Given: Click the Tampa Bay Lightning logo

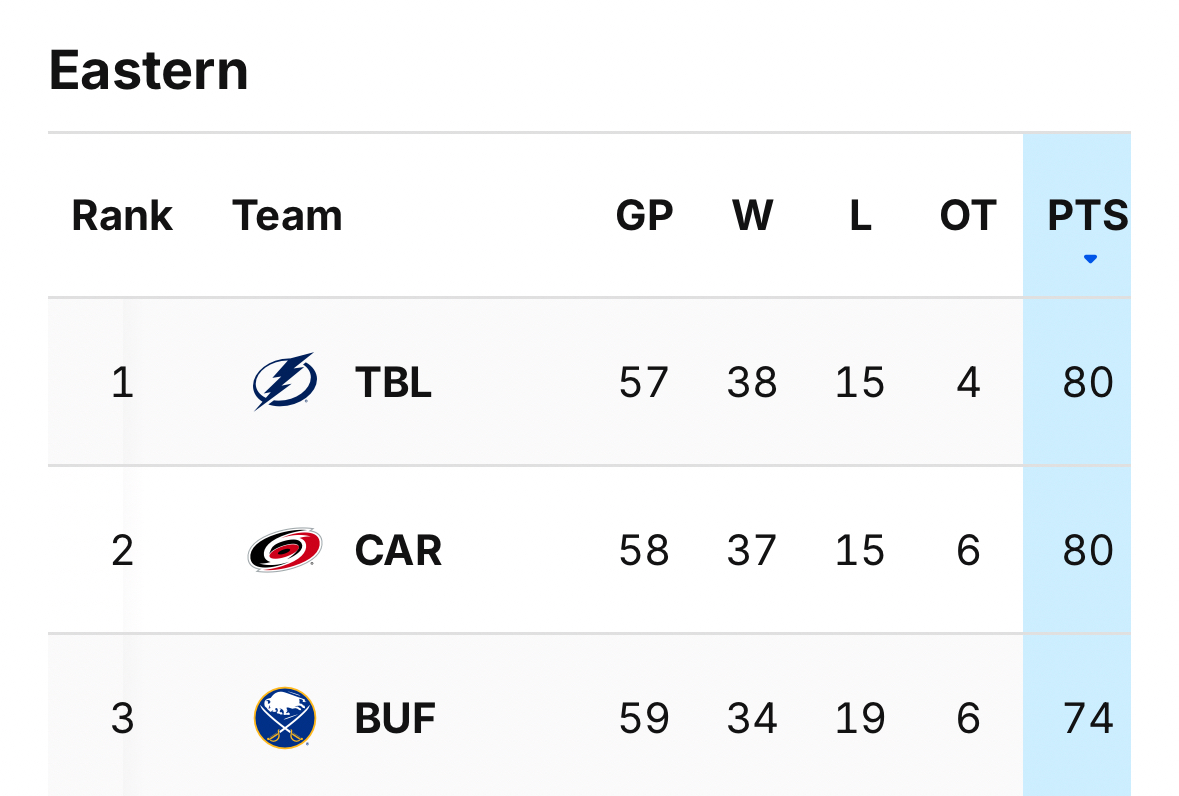Looking at the screenshot, I should point(285,382).
